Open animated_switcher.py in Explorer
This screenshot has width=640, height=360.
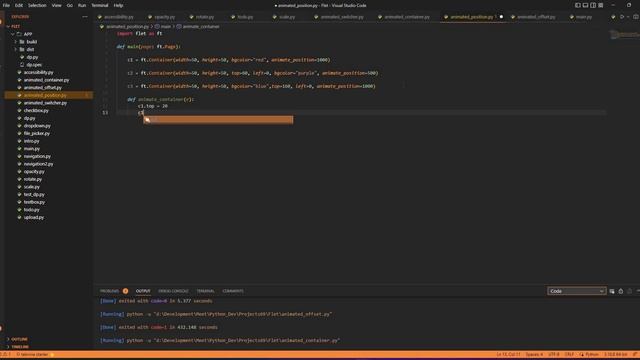click(45, 103)
